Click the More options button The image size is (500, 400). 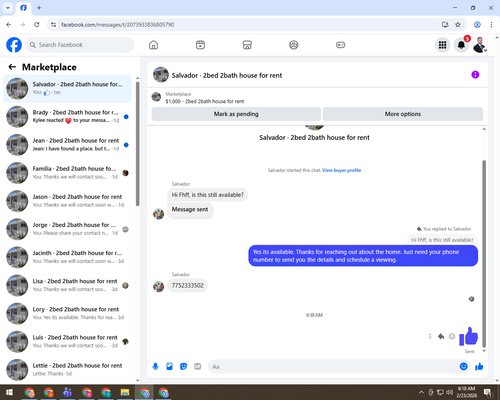click(x=403, y=114)
